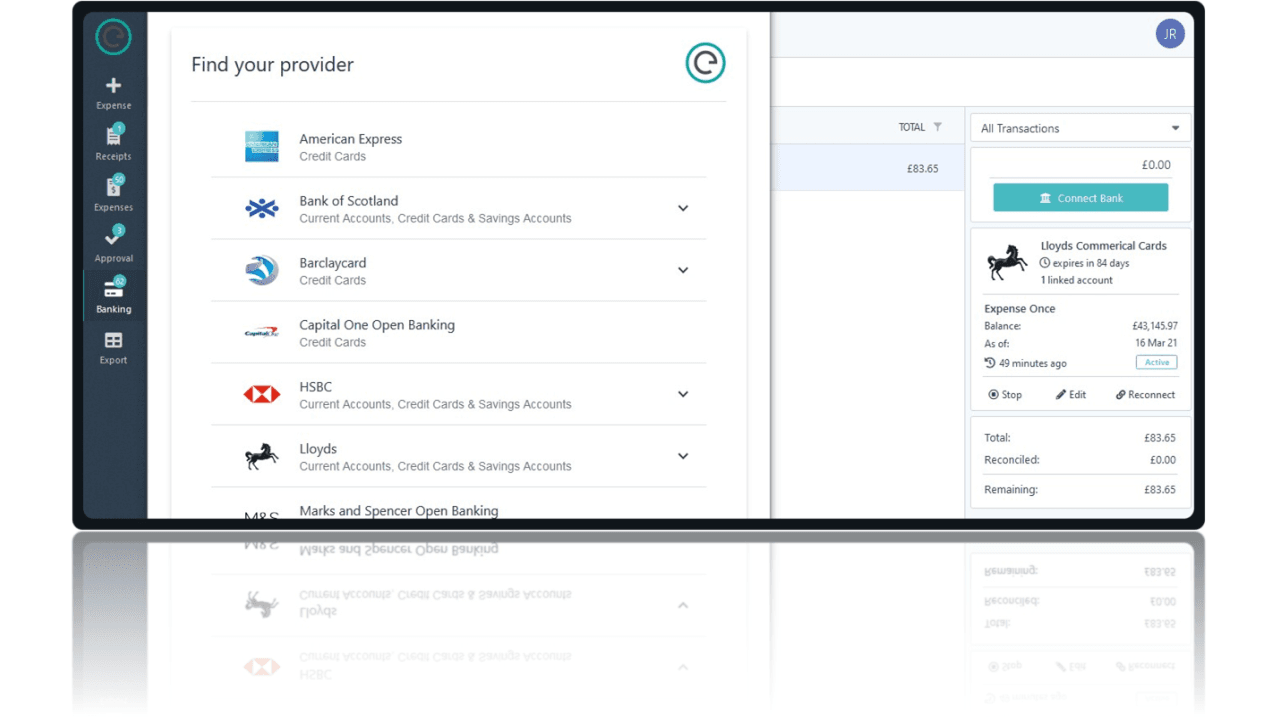Click the Reconciled amount £0.00
The height and width of the screenshot is (720, 1280).
point(1163,460)
